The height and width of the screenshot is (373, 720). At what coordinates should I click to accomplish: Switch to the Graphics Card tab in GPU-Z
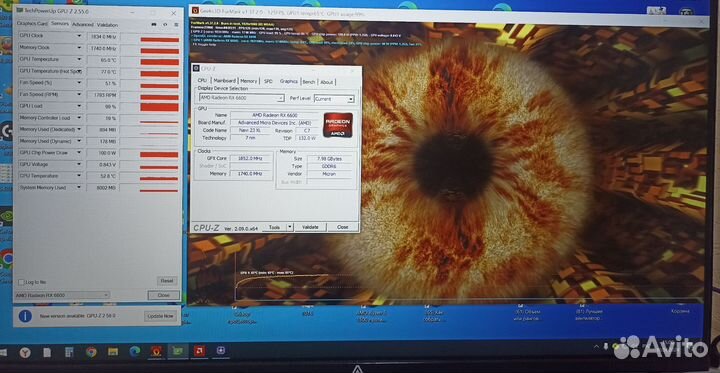32,23
